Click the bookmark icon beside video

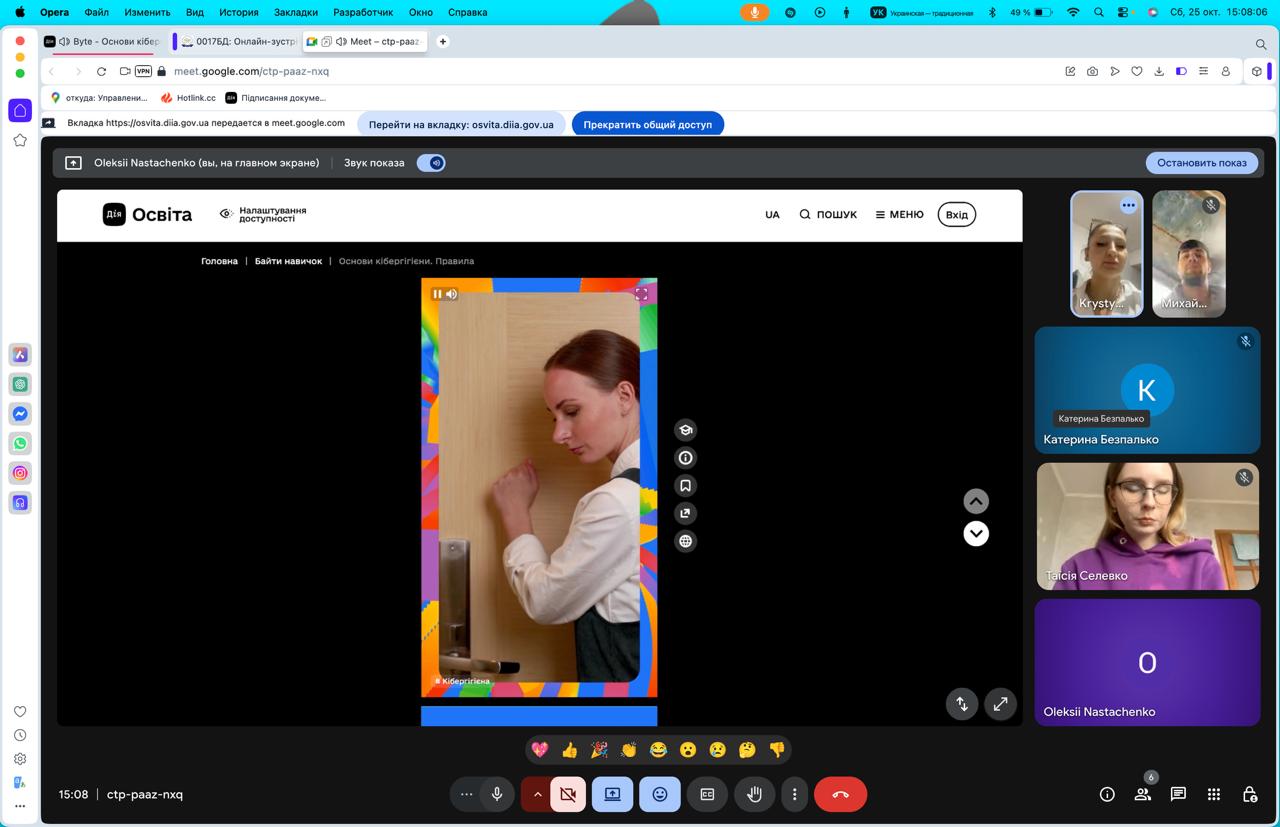coord(685,485)
